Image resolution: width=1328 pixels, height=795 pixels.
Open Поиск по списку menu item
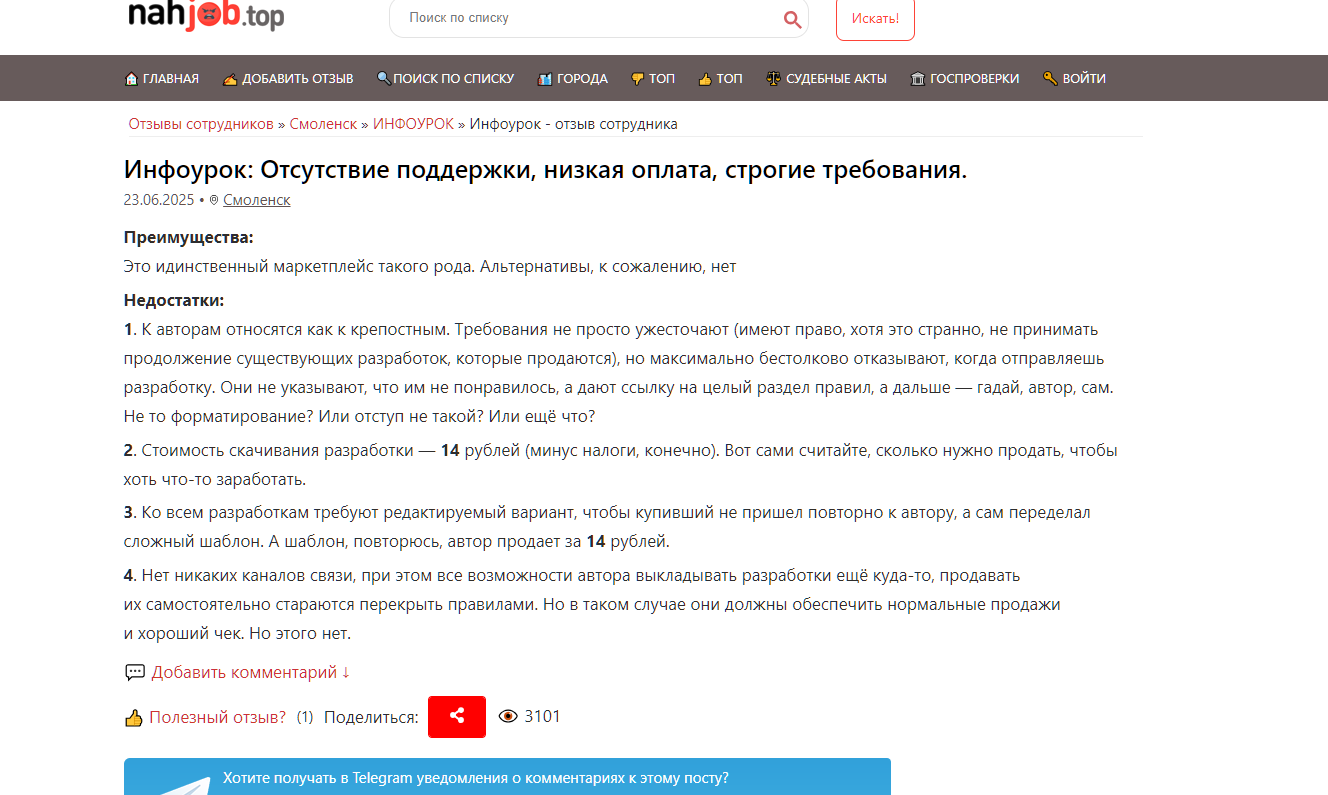tap(445, 79)
